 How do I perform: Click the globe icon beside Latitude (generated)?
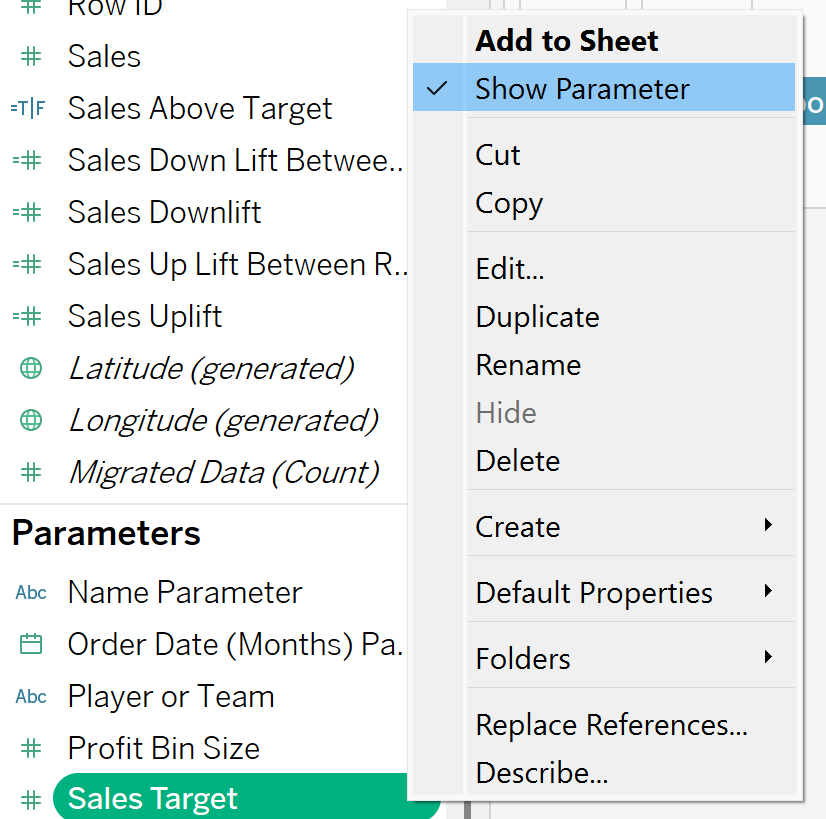[x=31, y=368]
